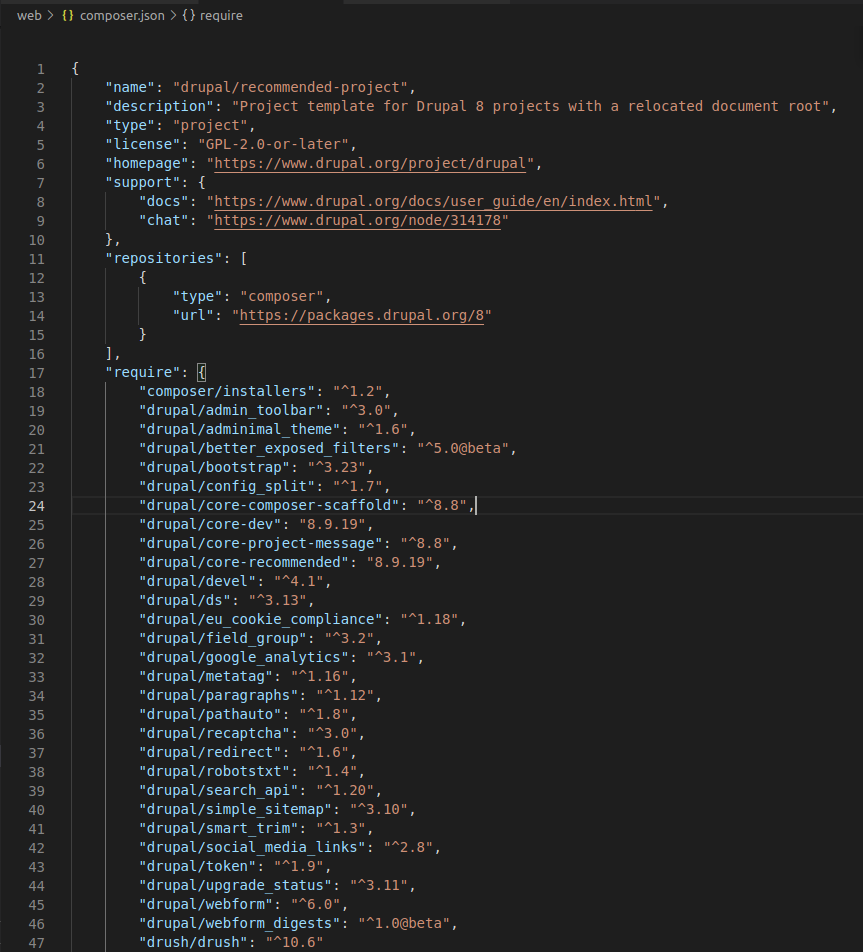This screenshot has width=863, height=952.
Task: Open the 'require' breadcrumb symbol dropdown
Action: point(221,15)
